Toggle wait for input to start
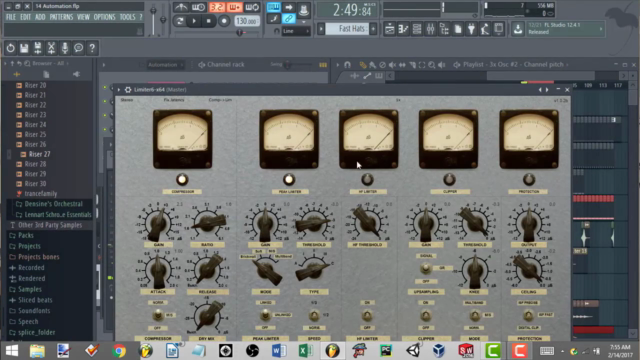The width and height of the screenshot is (640, 360). 199,7
